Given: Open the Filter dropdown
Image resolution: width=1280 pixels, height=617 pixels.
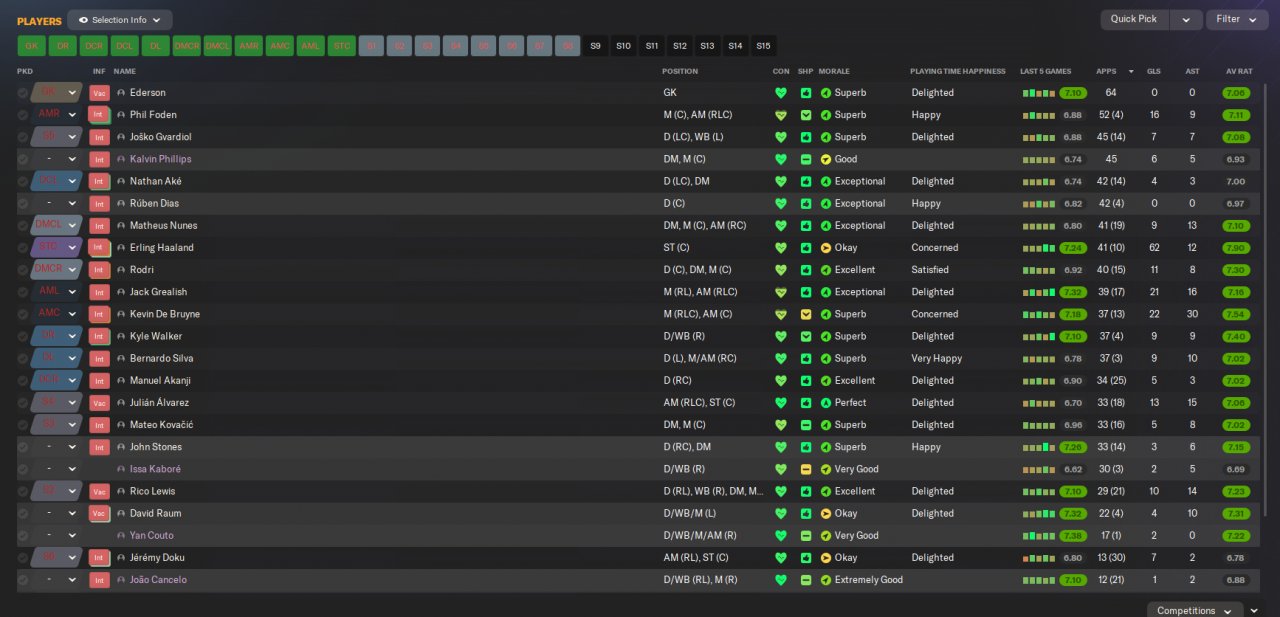Looking at the screenshot, I should (x=1237, y=19).
